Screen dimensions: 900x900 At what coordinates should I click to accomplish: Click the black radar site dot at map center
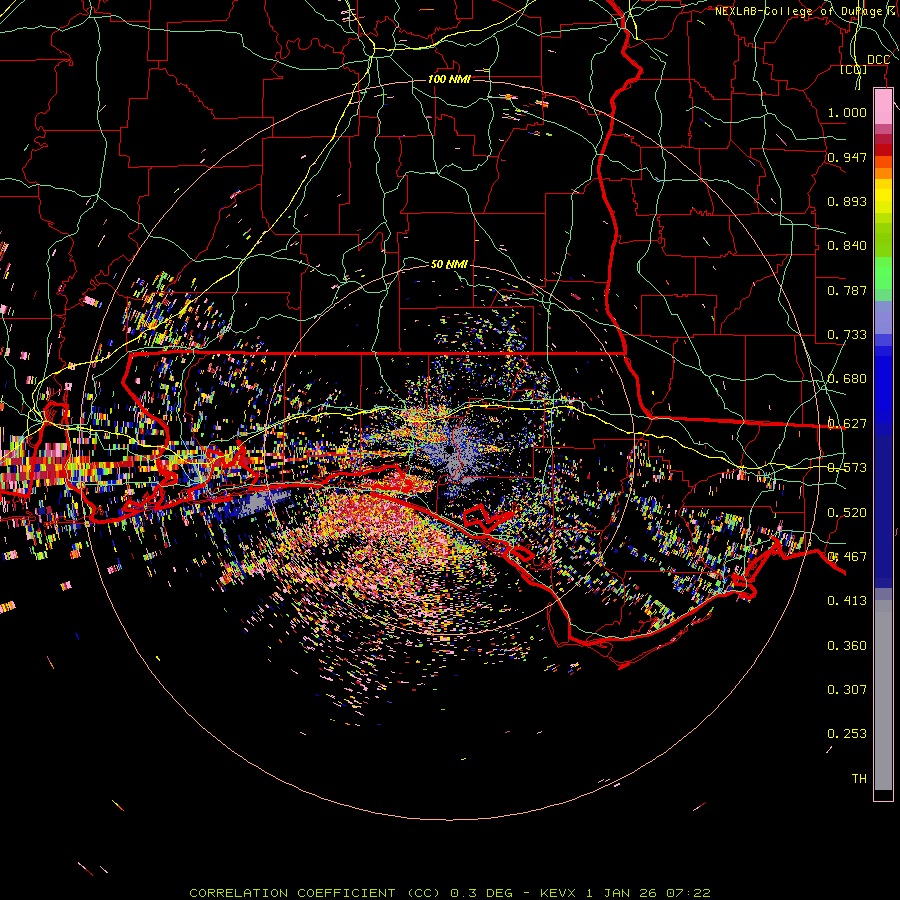pyautogui.click(x=449, y=449)
